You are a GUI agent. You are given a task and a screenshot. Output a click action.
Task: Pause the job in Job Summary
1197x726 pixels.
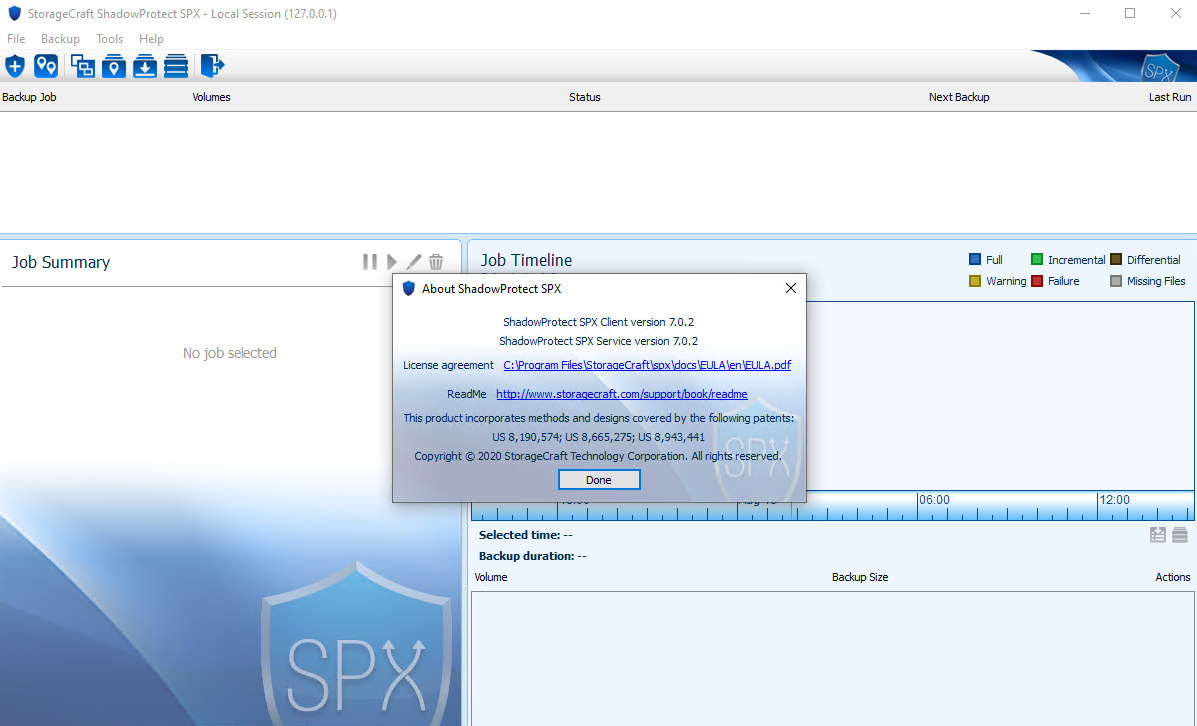click(370, 262)
